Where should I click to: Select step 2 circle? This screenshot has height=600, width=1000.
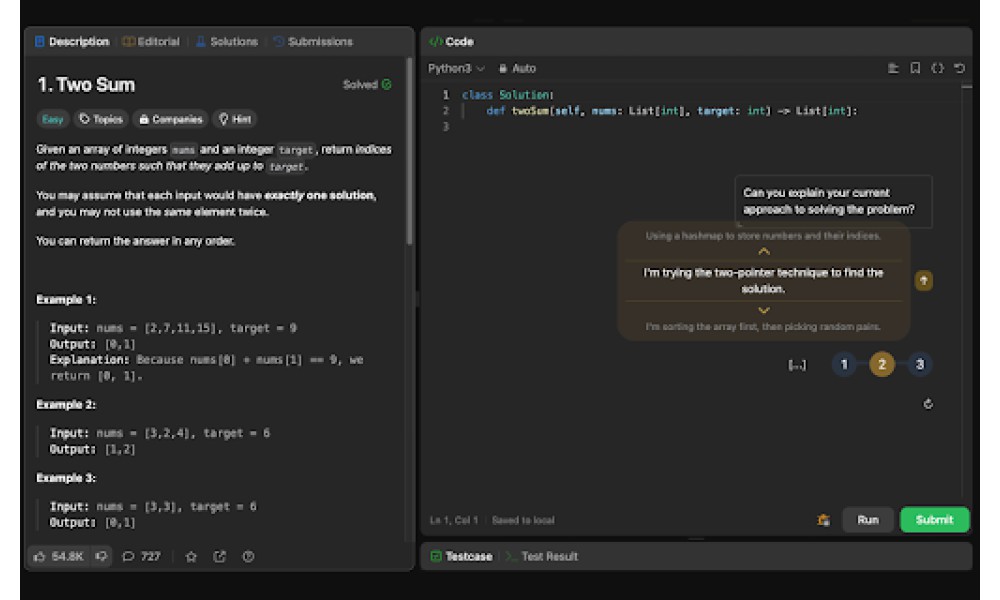881,364
